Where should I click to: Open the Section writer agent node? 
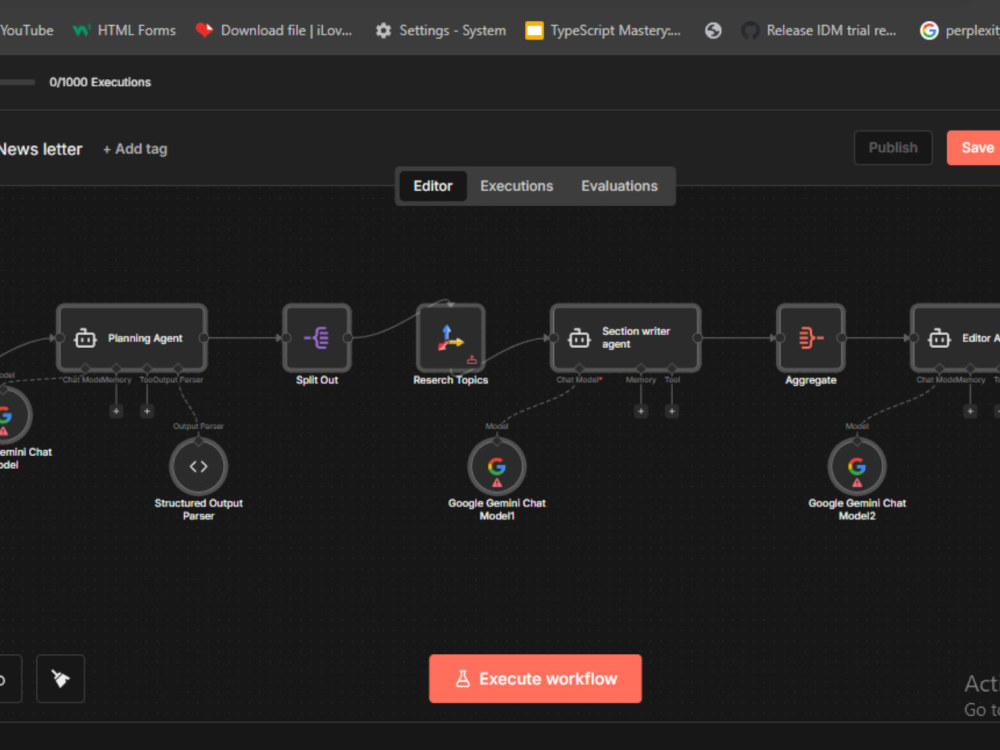pos(626,338)
